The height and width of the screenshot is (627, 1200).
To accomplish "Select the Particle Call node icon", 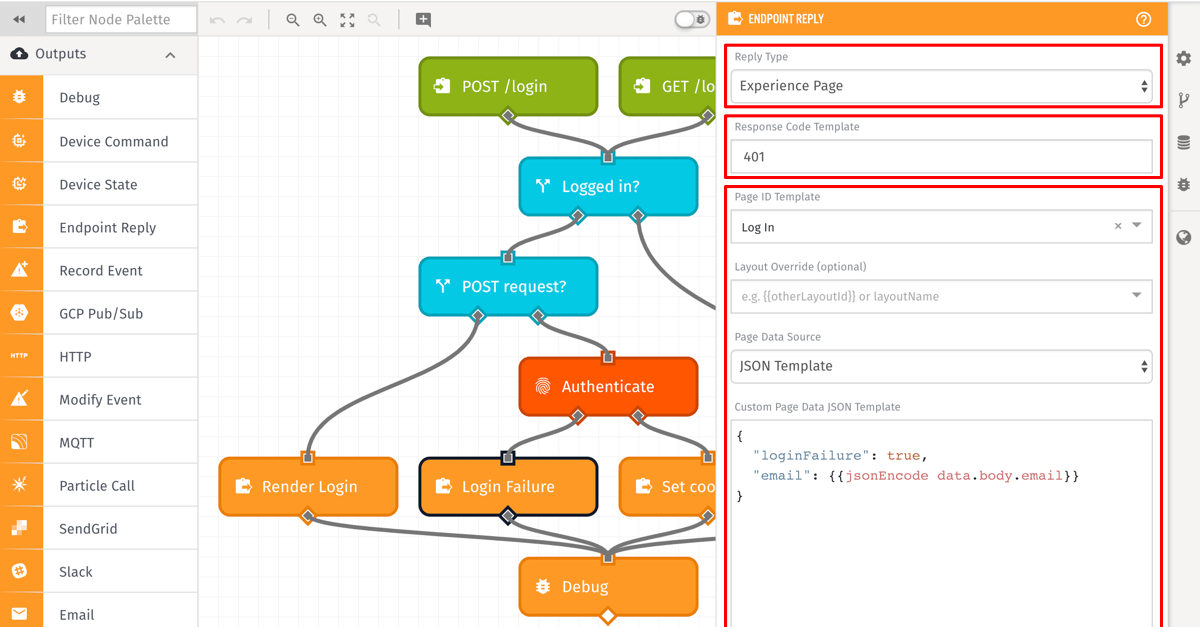I will coord(19,485).
